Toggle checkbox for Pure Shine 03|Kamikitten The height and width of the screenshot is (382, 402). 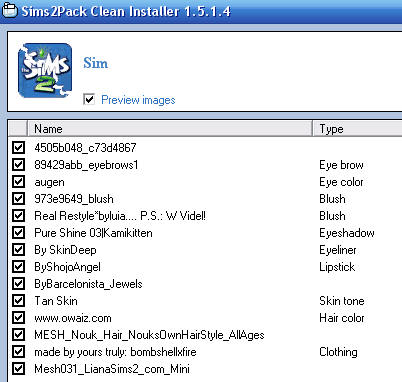coord(18,233)
